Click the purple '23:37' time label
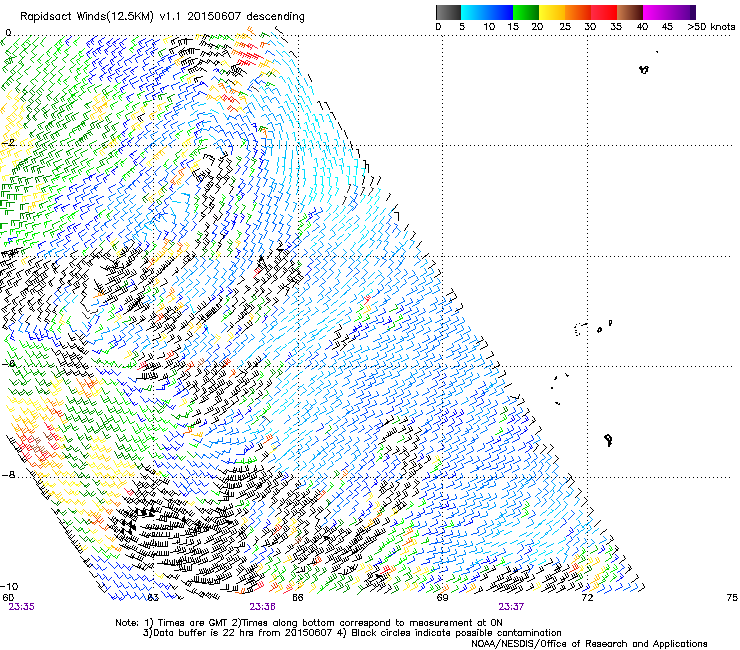The image size is (740, 650). [511, 607]
